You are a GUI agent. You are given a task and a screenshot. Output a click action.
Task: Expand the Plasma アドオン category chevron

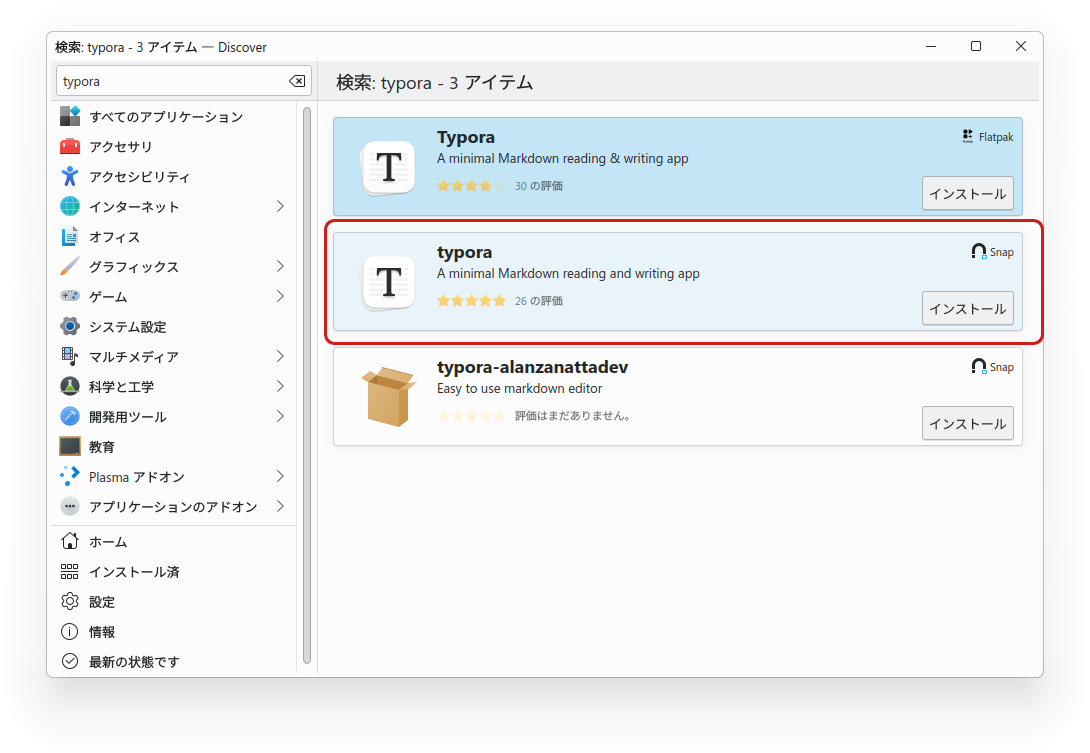[280, 476]
